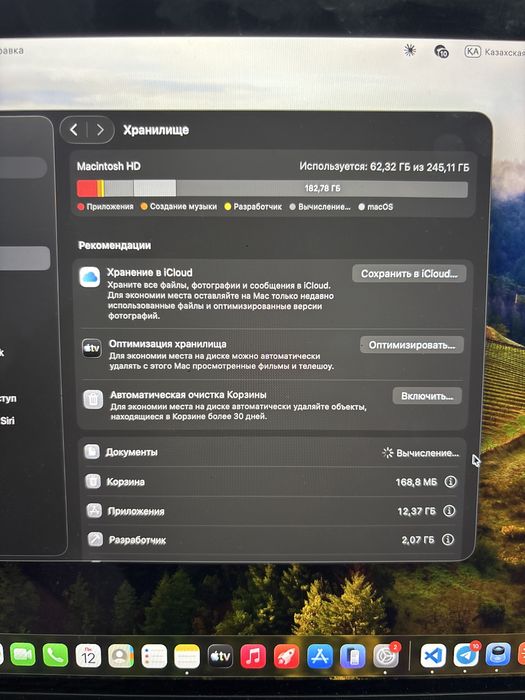This screenshot has height=700, width=525.
Task: Click the storage usage bar for Macintosh HD
Action: click(x=272, y=188)
